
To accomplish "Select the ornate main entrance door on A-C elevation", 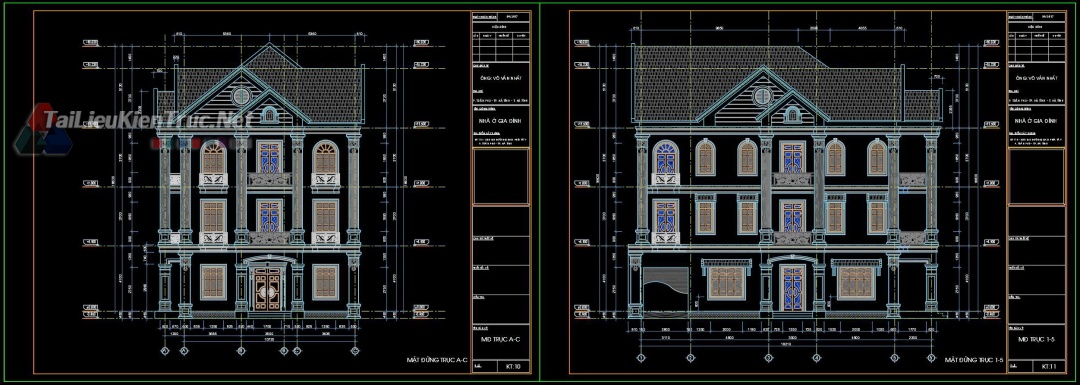I will [x=268, y=289].
